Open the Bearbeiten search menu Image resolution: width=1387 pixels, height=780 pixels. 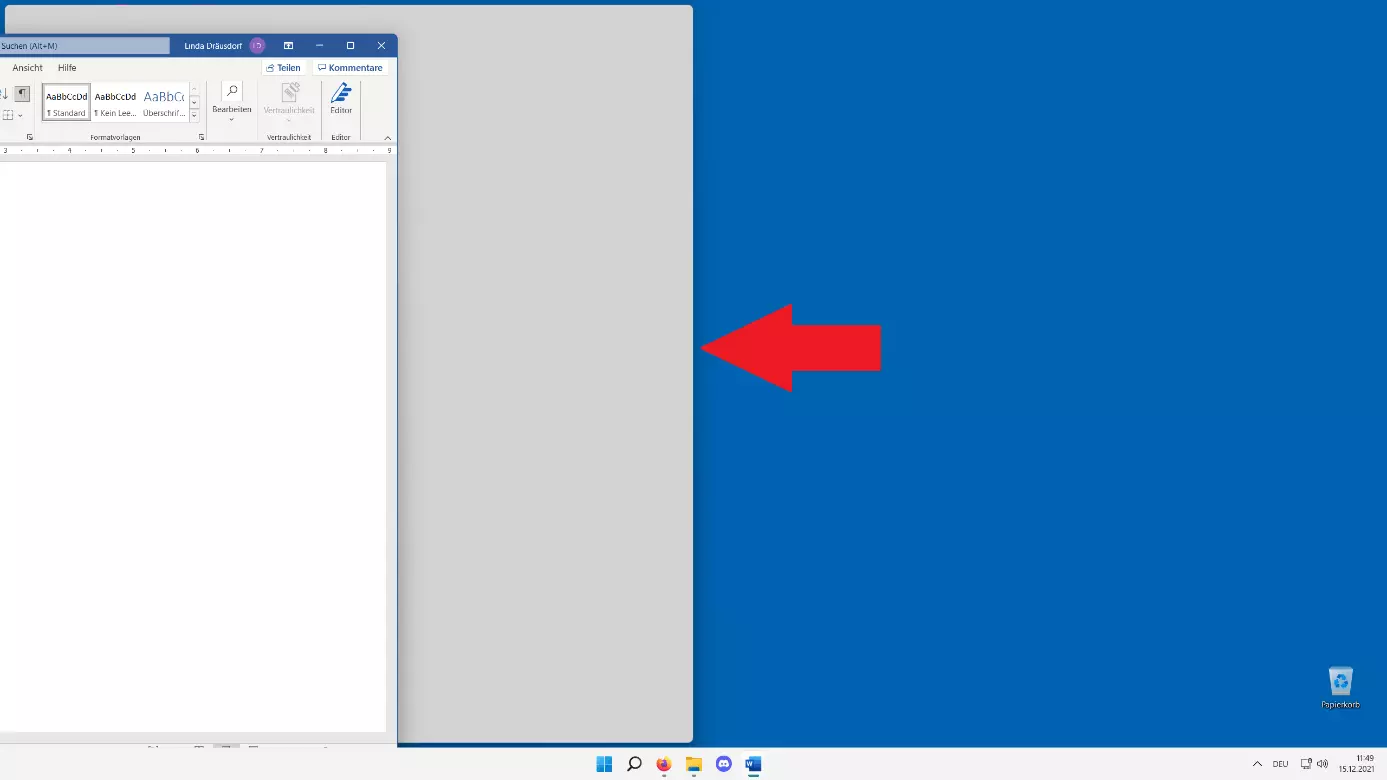(231, 102)
